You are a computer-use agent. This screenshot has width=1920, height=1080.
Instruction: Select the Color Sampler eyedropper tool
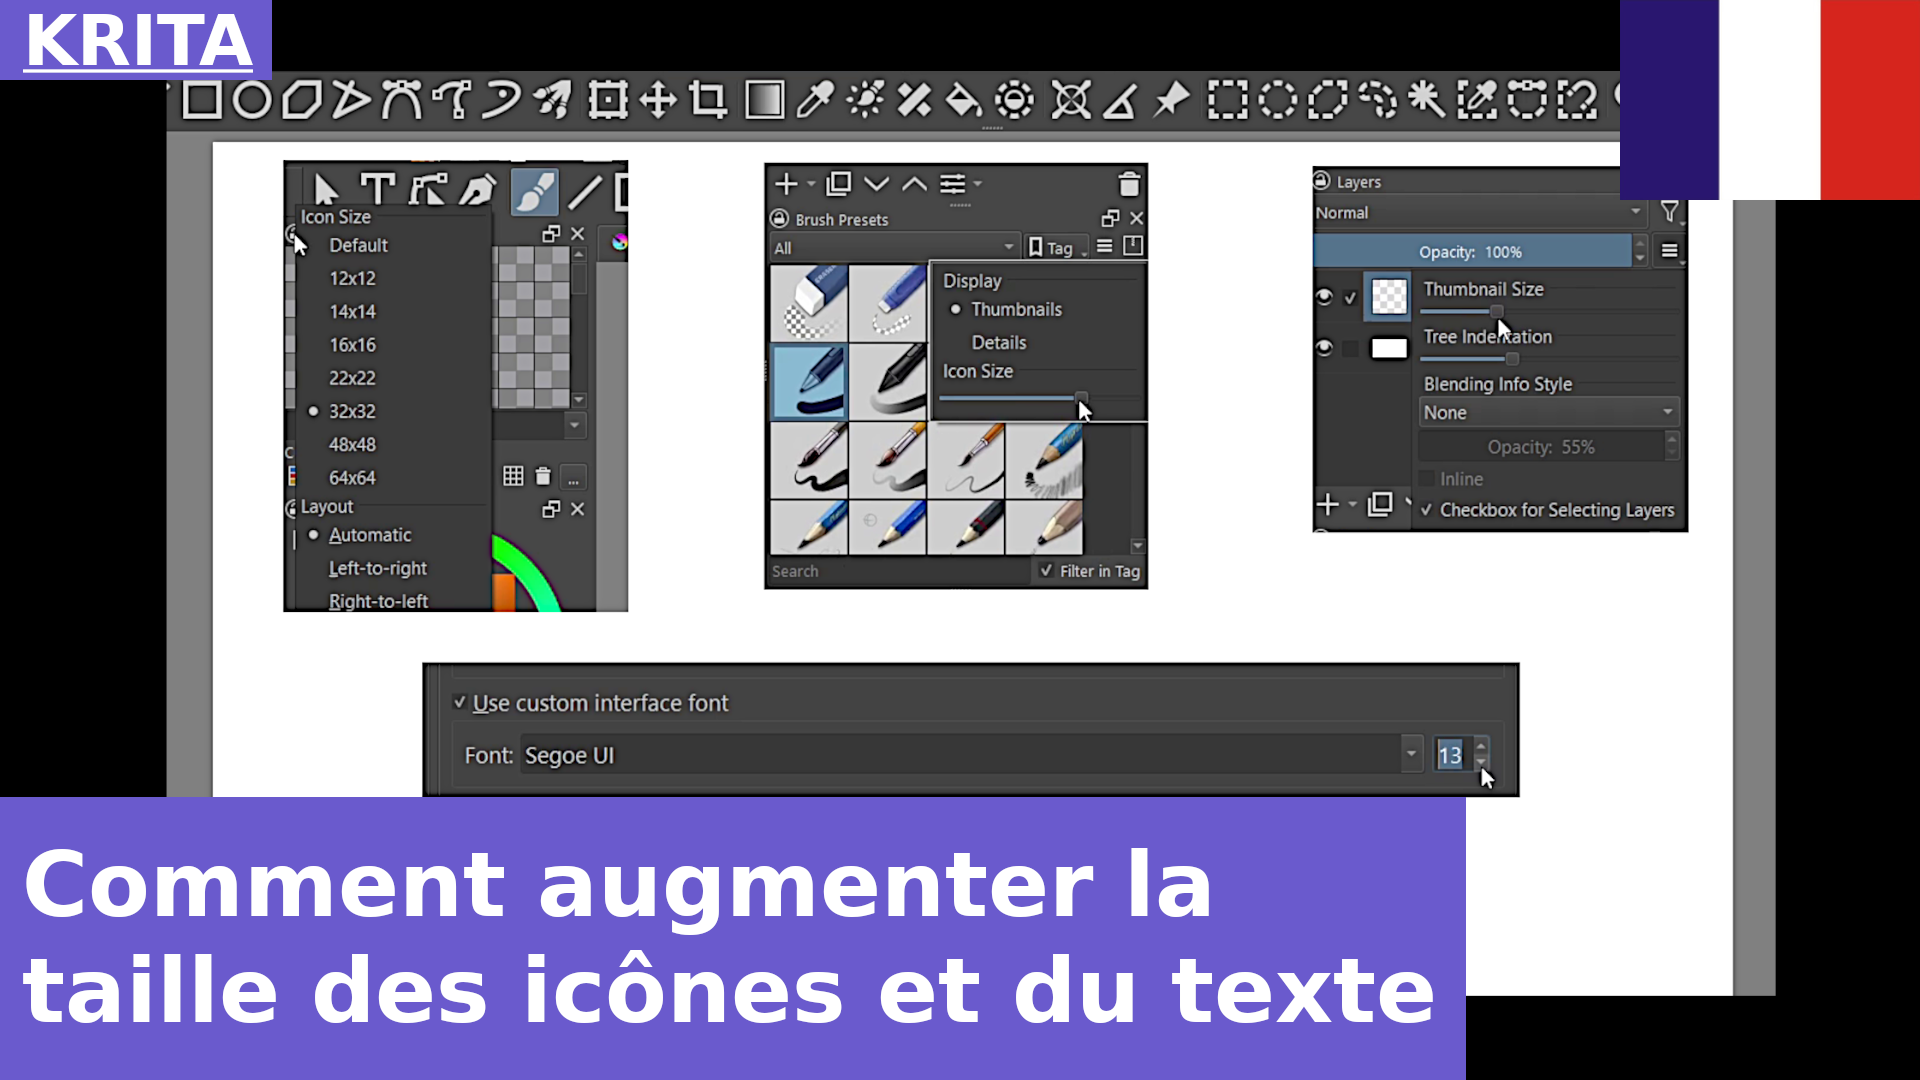click(x=815, y=100)
